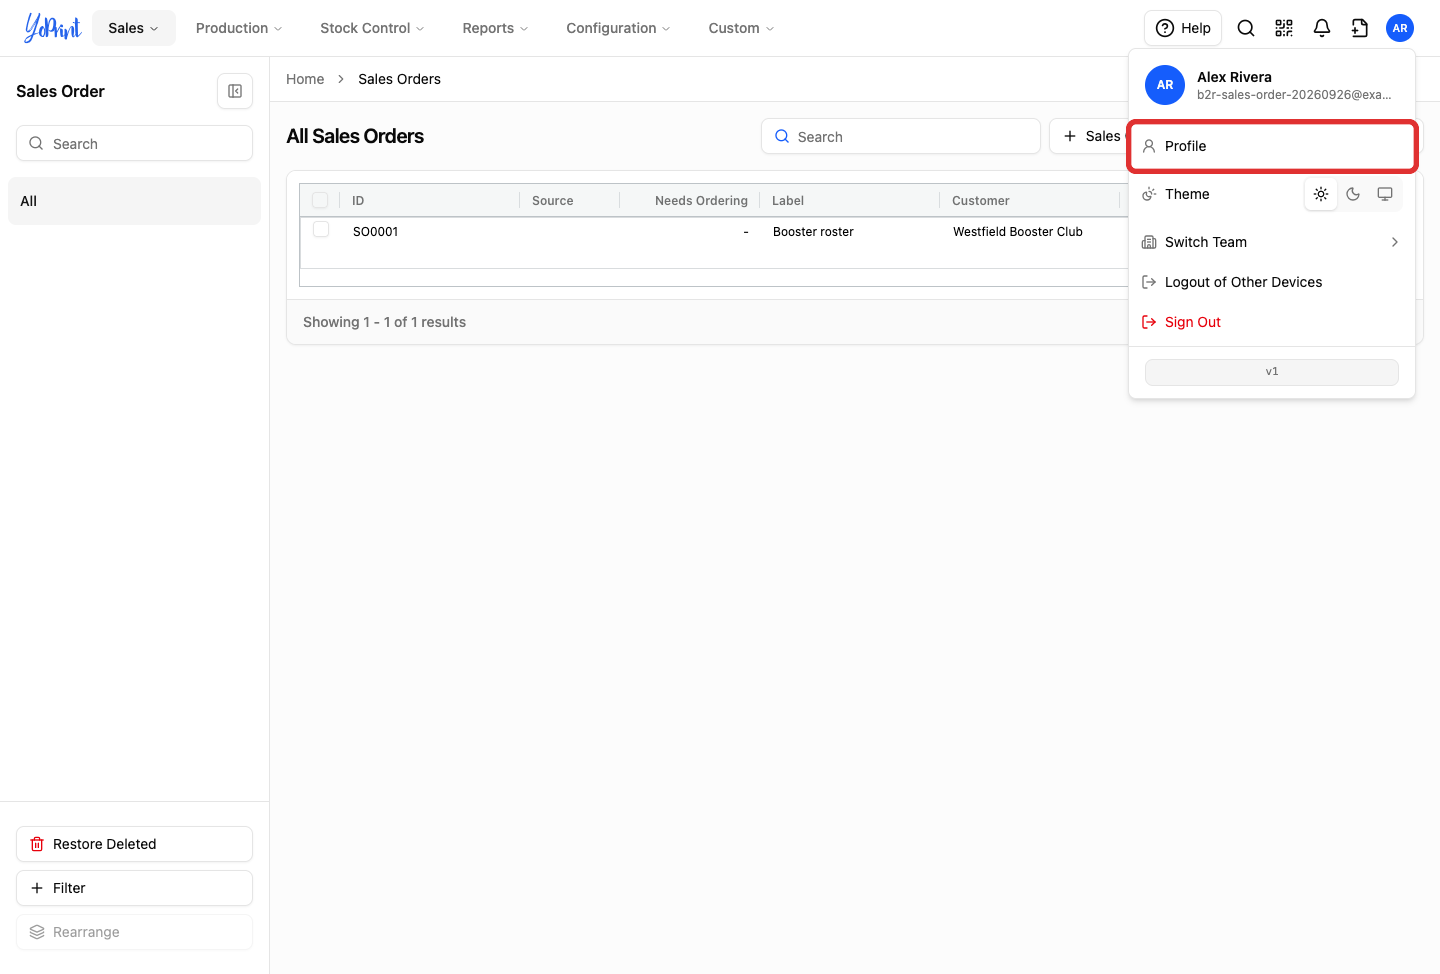Click the Westfield Booster Club customer cell
Image resolution: width=1440 pixels, height=974 pixels.
[x=1018, y=231]
